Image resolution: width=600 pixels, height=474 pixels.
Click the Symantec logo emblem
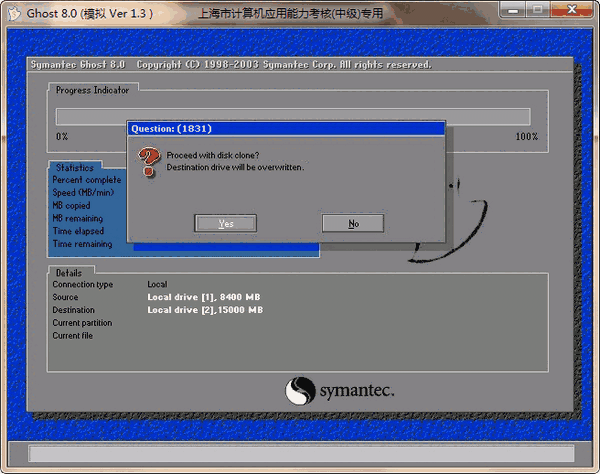pos(302,390)
